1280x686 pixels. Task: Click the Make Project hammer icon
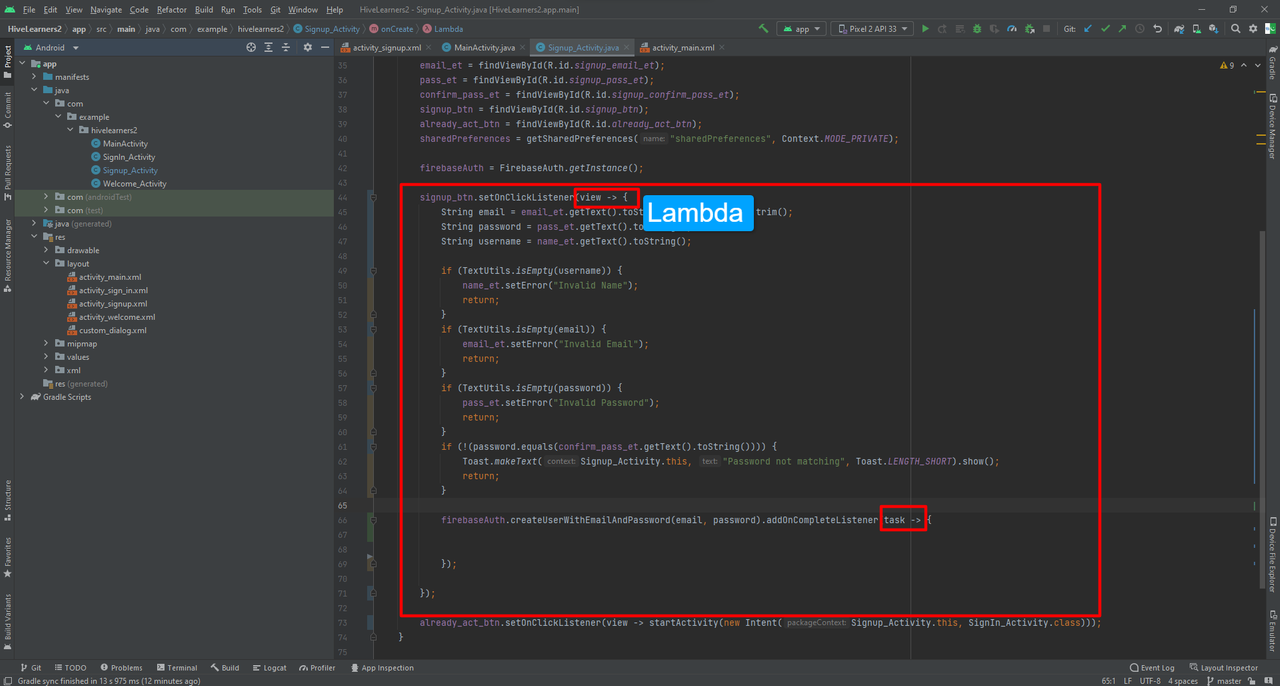(764, 29)
